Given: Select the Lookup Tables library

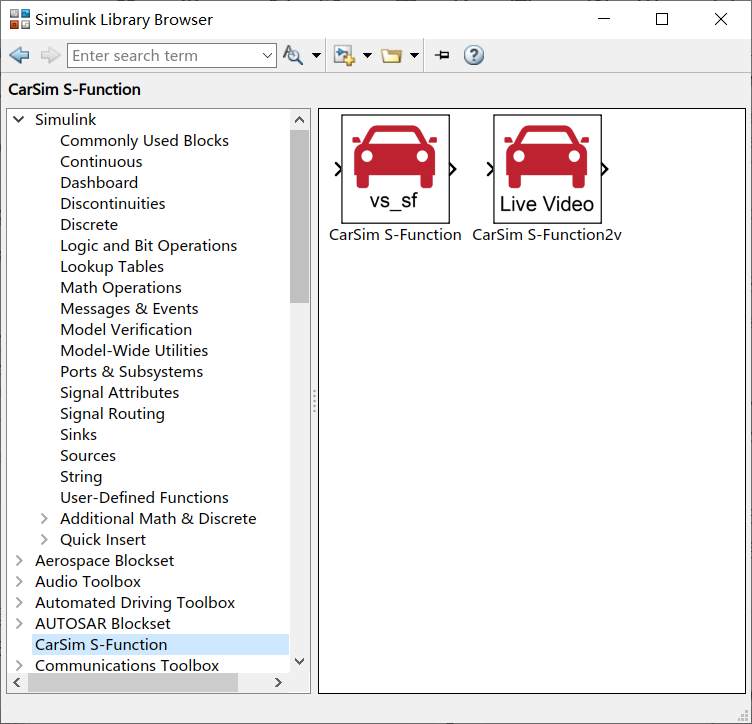Looking at the screenshot, I should (x=112, y=267).
